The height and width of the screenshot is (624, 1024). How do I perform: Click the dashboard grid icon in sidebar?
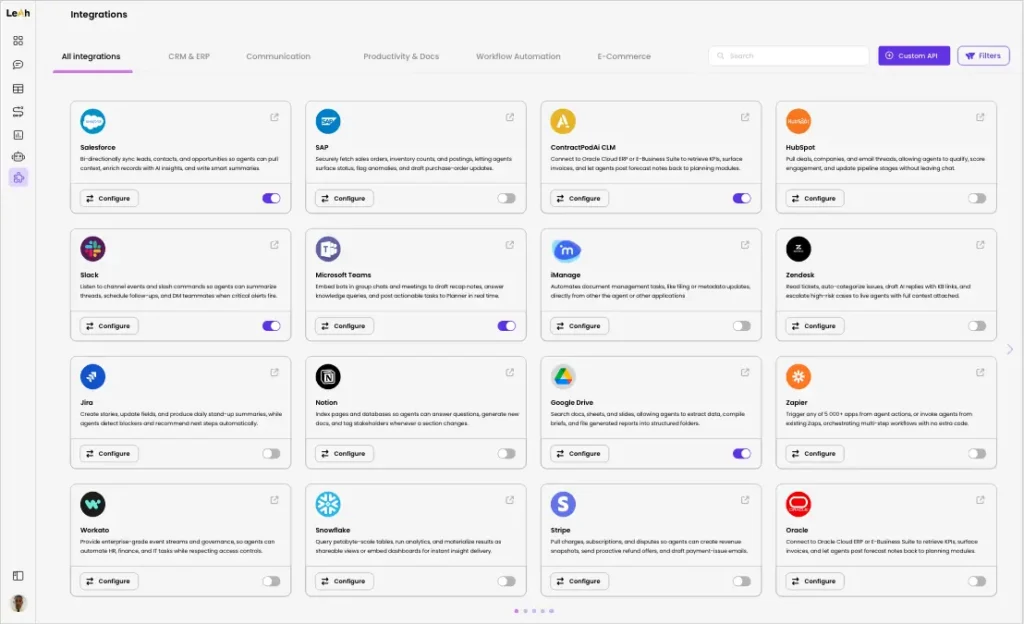click(x=18, y=41)
